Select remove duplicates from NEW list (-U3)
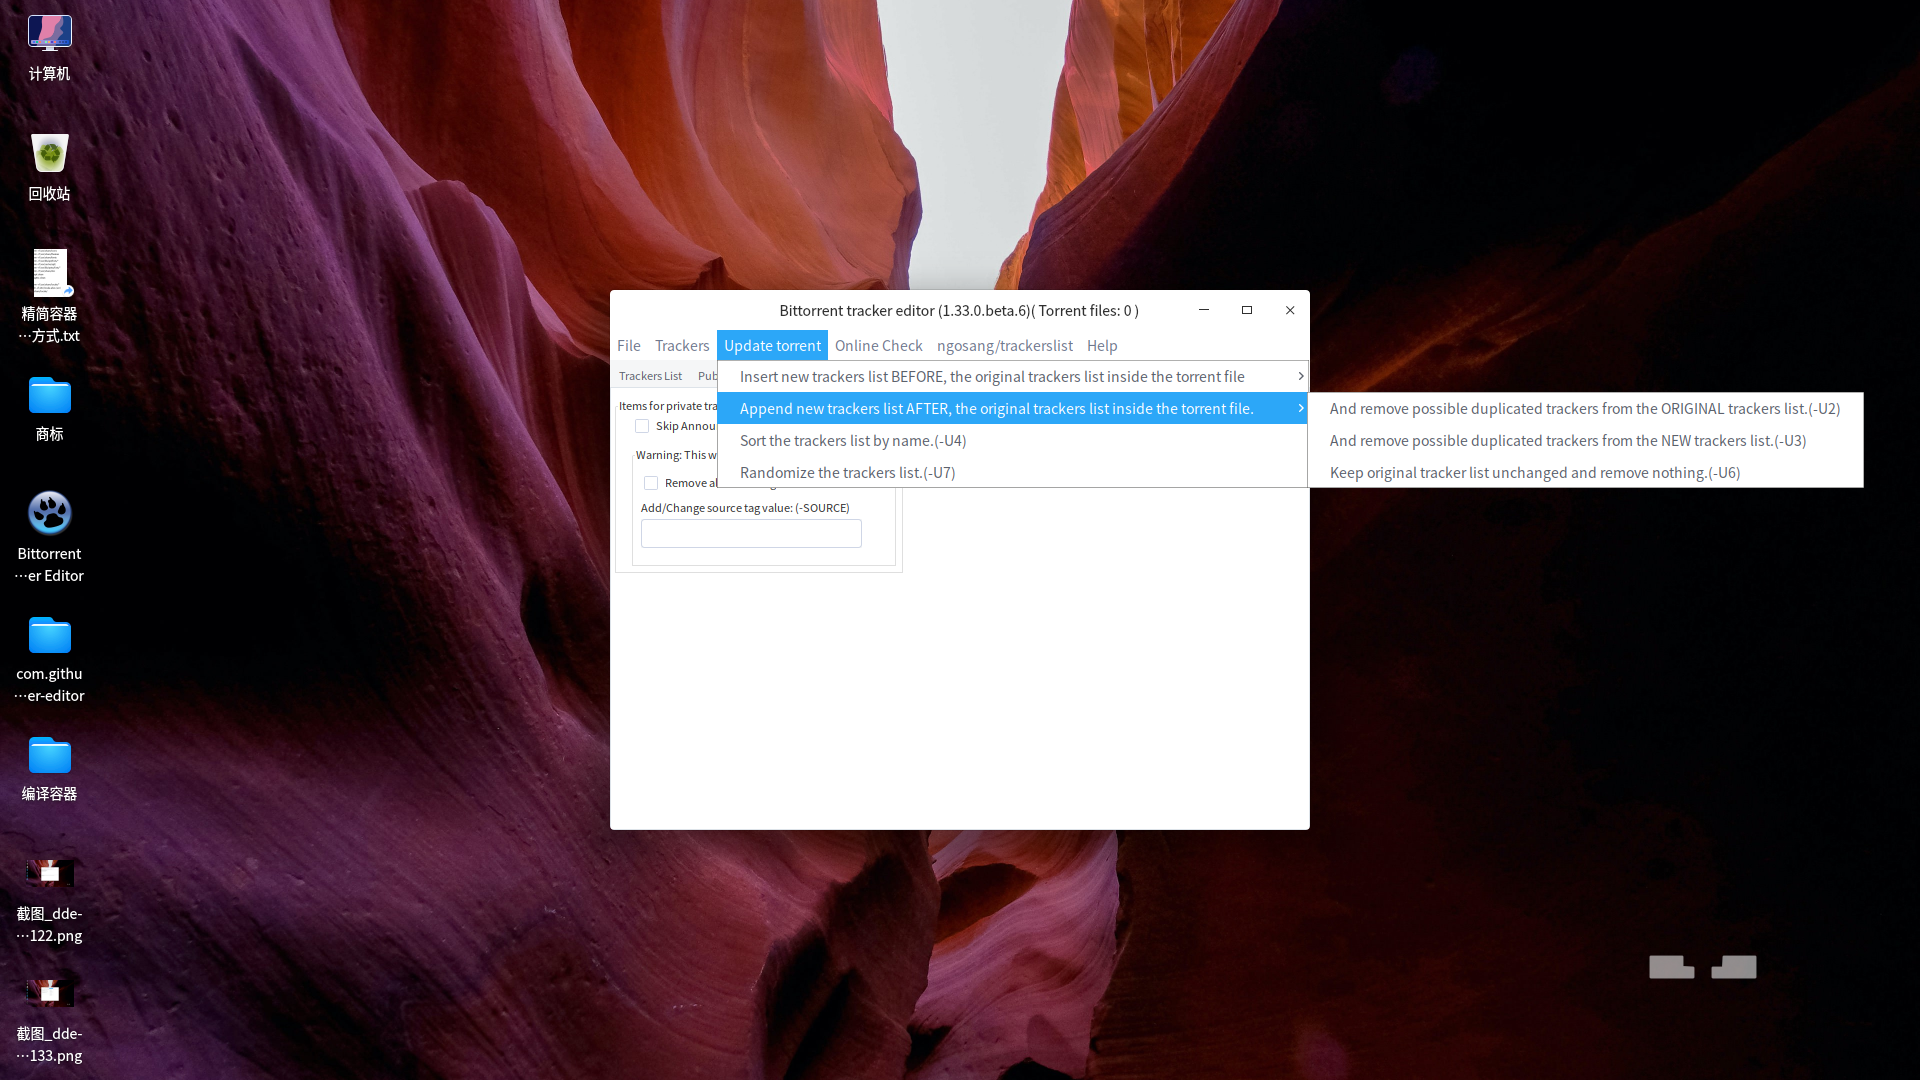The image size is (1920, 1080). 1567,441
